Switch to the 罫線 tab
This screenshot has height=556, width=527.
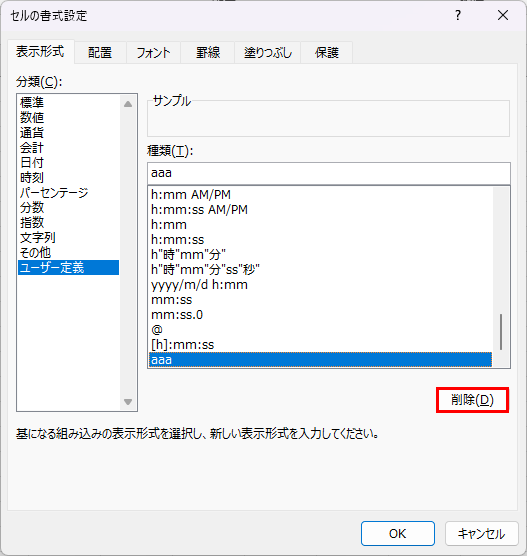(x=208, y=53)
